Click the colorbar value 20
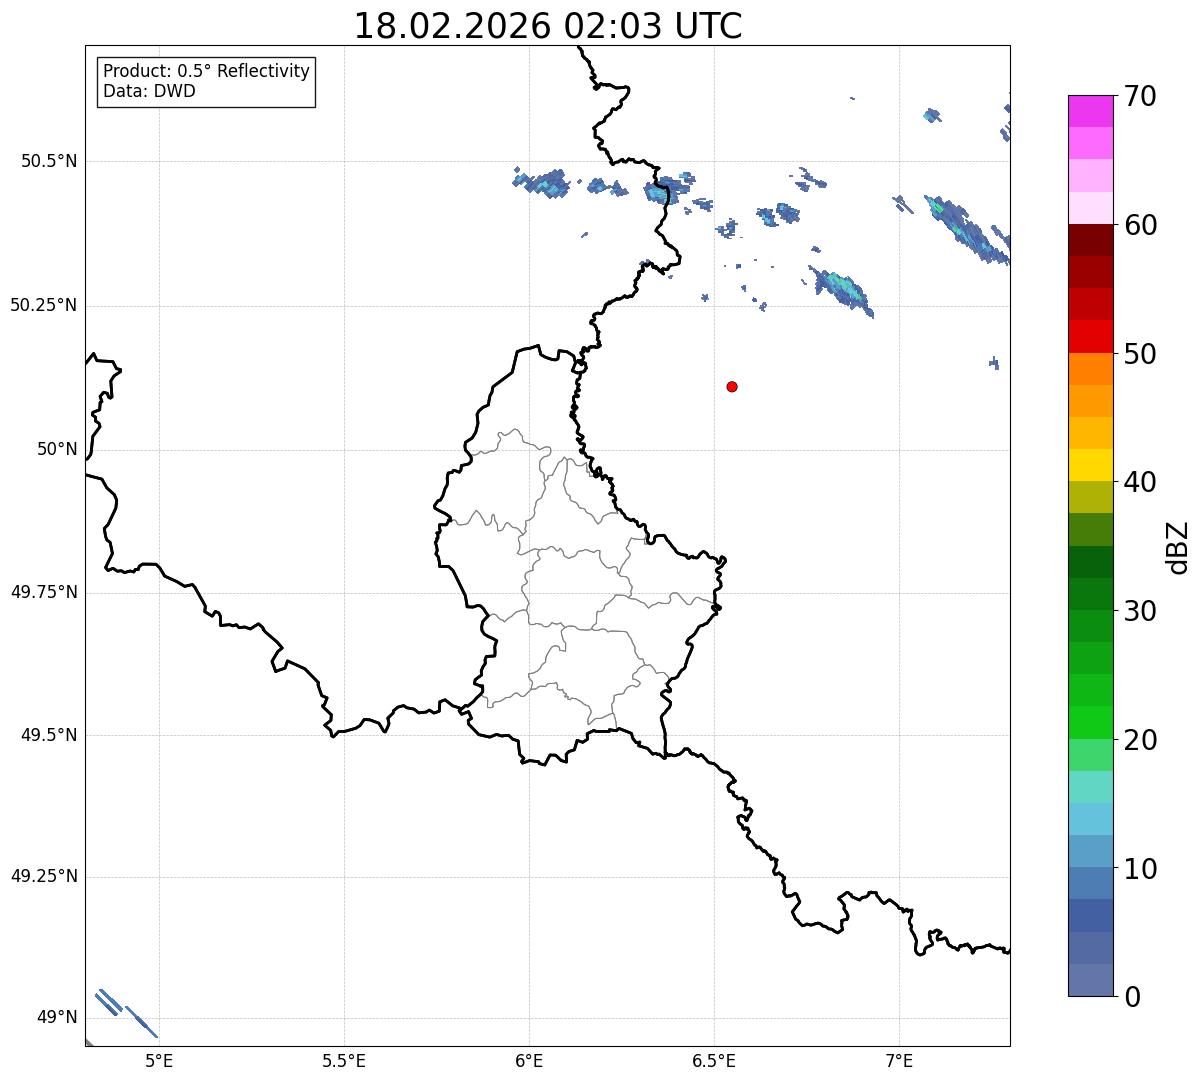The image size is (1202, 1081). click(1140, 740)
